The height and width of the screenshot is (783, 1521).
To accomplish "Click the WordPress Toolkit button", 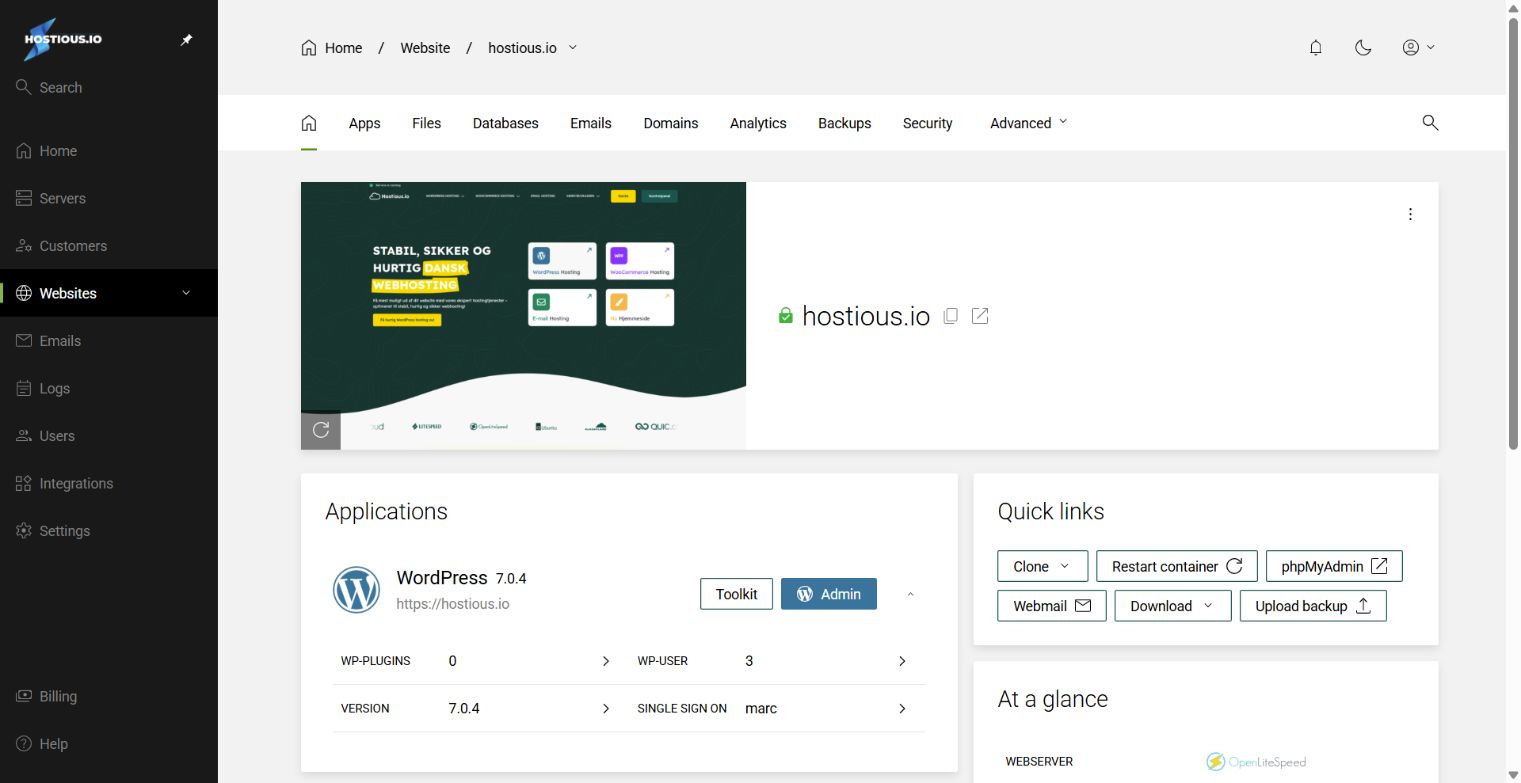I will click(x=736, y=594).
